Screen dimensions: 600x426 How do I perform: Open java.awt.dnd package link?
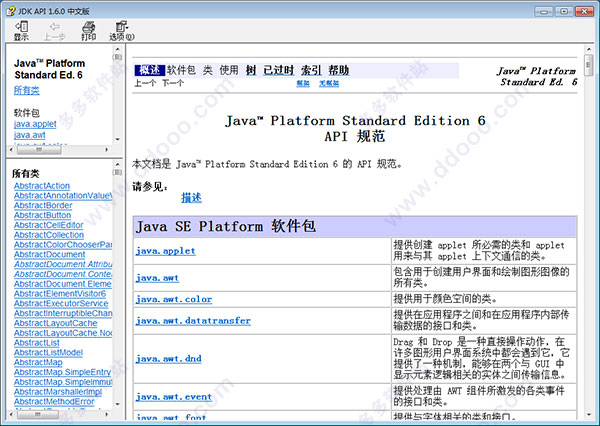168,359
